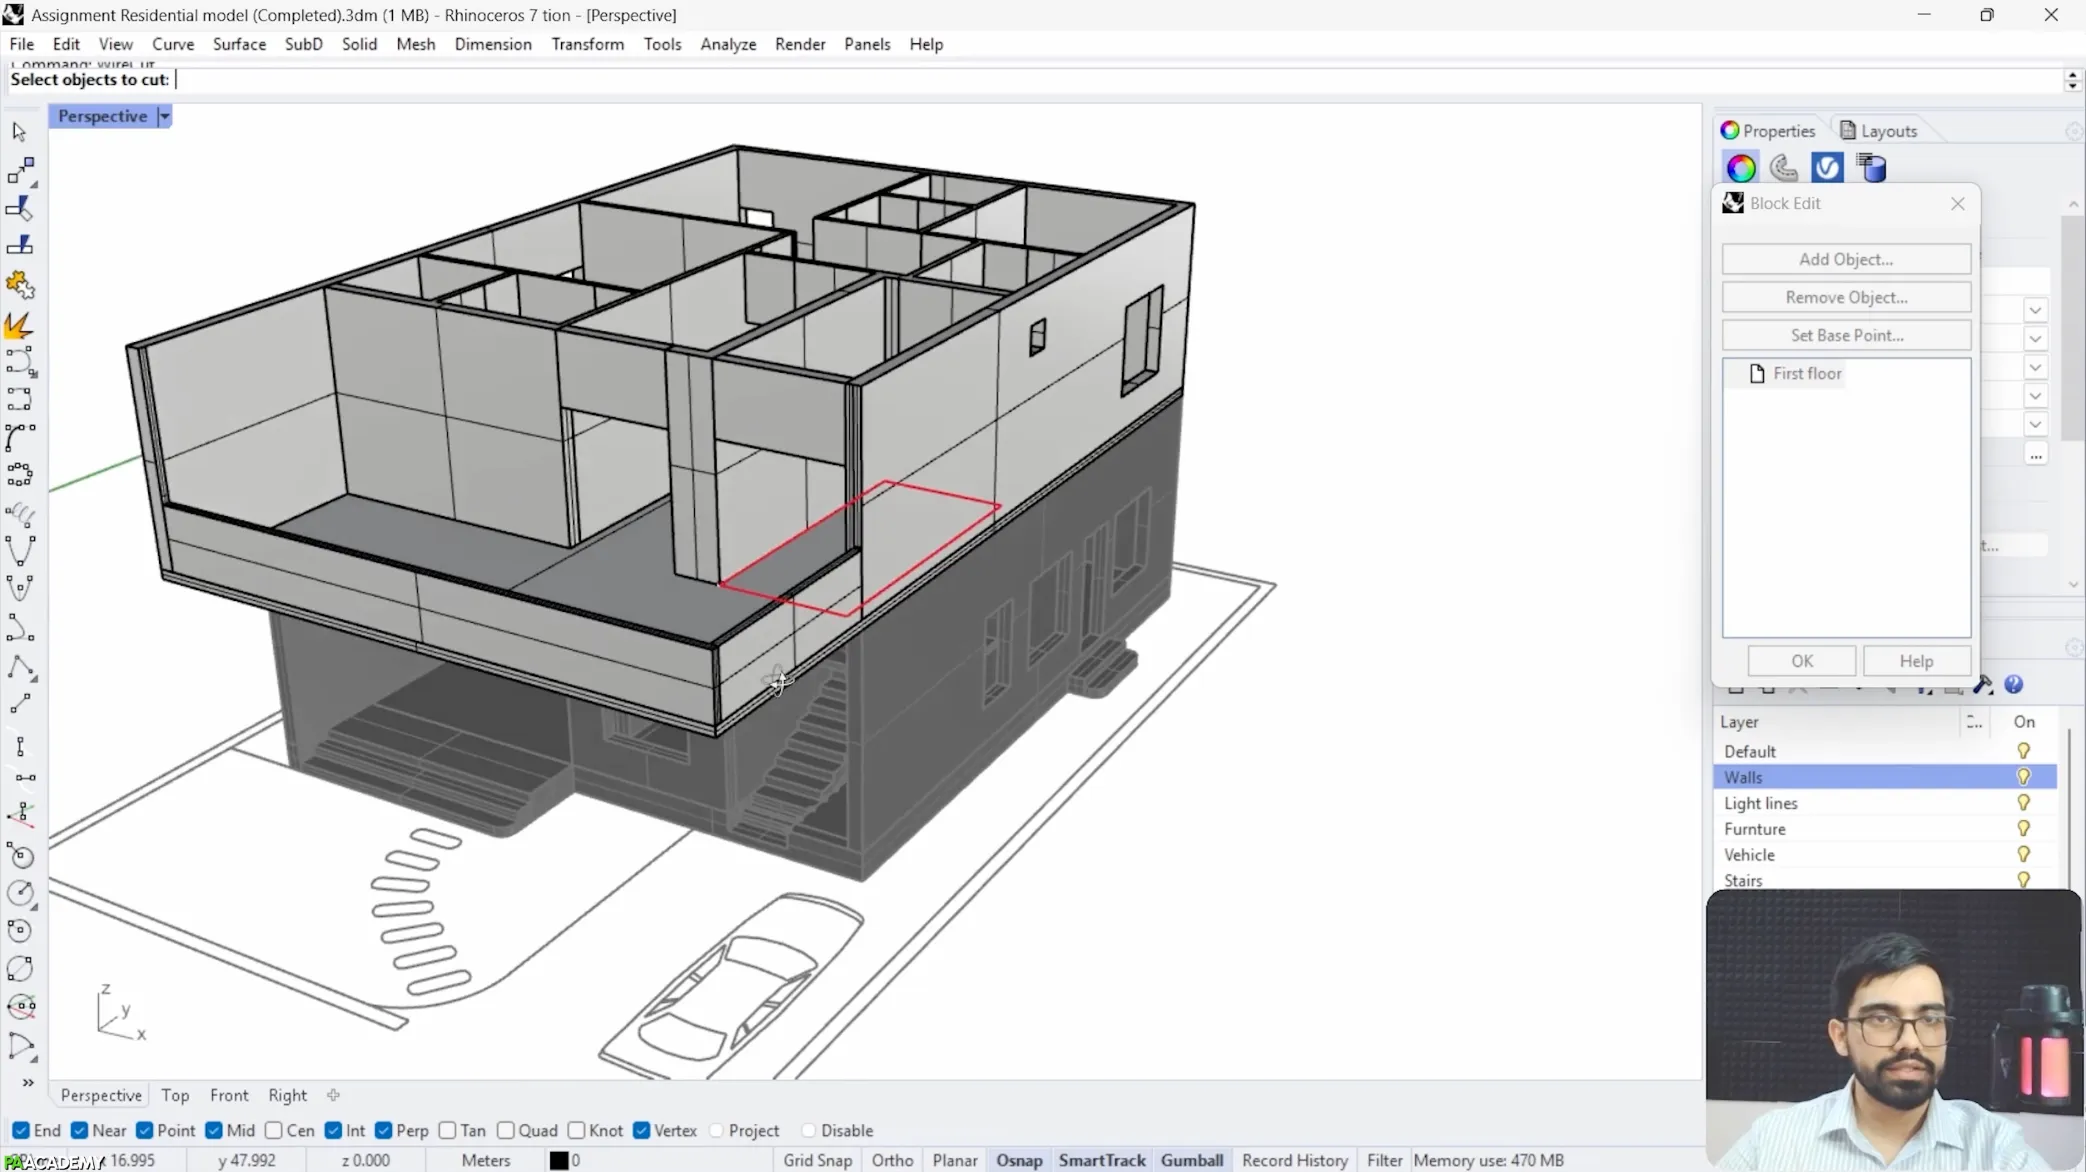Image resolution: width=2086 pixels, height=1172 pixels.
Task: Expand more tools chevron at toolbar bottom
Action: point(27,1082)
